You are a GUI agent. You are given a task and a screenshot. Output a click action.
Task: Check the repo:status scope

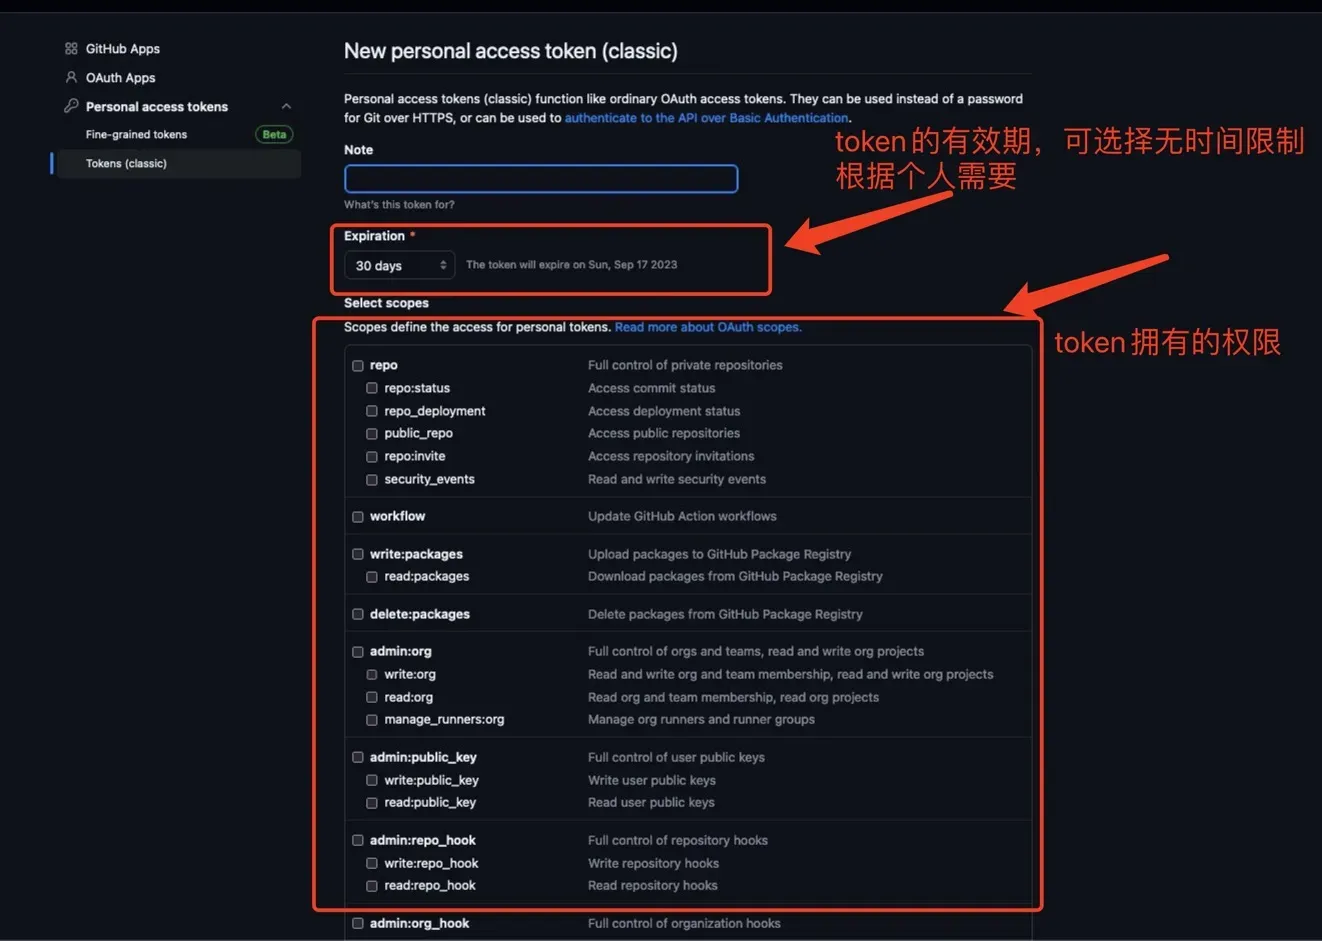(372, 388)
